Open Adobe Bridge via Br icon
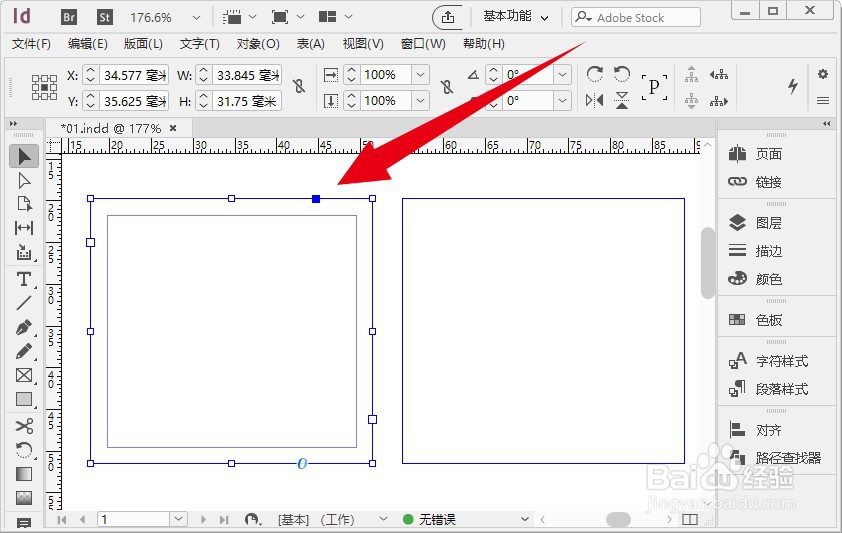Screen dimensions: 842x533 (69, 17)
